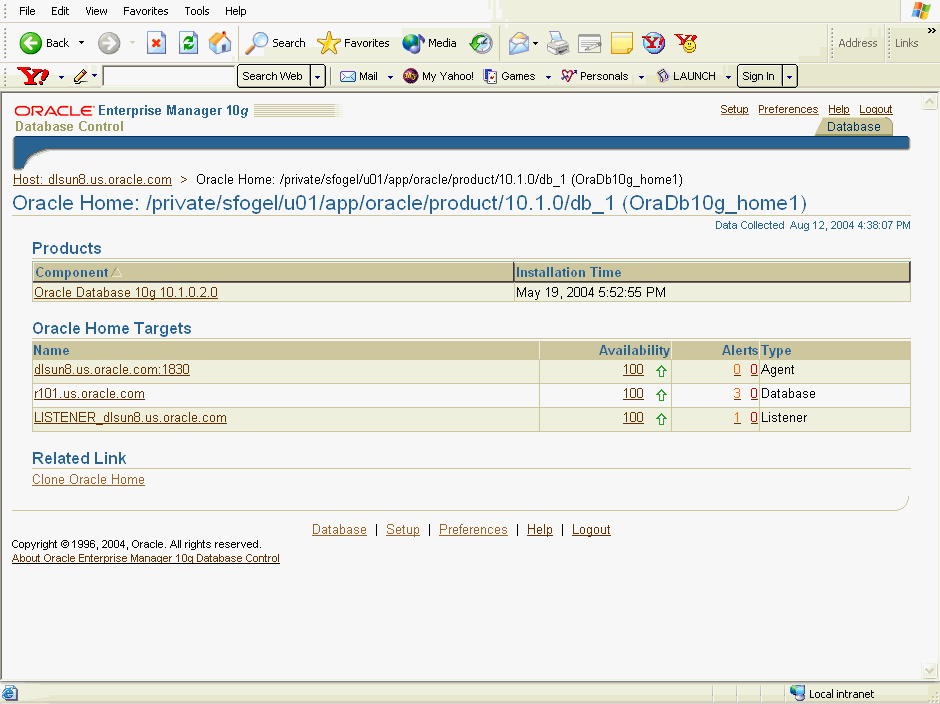The height and width of the screenshot is (704, 940).
Task: Click the LISTENER_dlsun8.us.oracle.com target link
Action: click(x=130, y=418)
